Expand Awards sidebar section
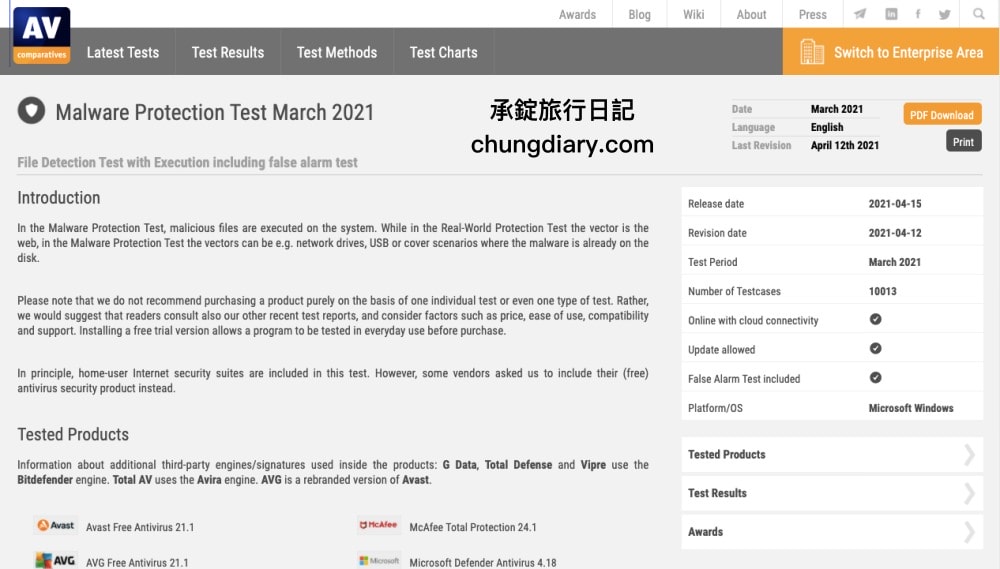Image resolution: width=1000 pixels, height=569 pixels. pyautogui.click(x=832, y=531)
